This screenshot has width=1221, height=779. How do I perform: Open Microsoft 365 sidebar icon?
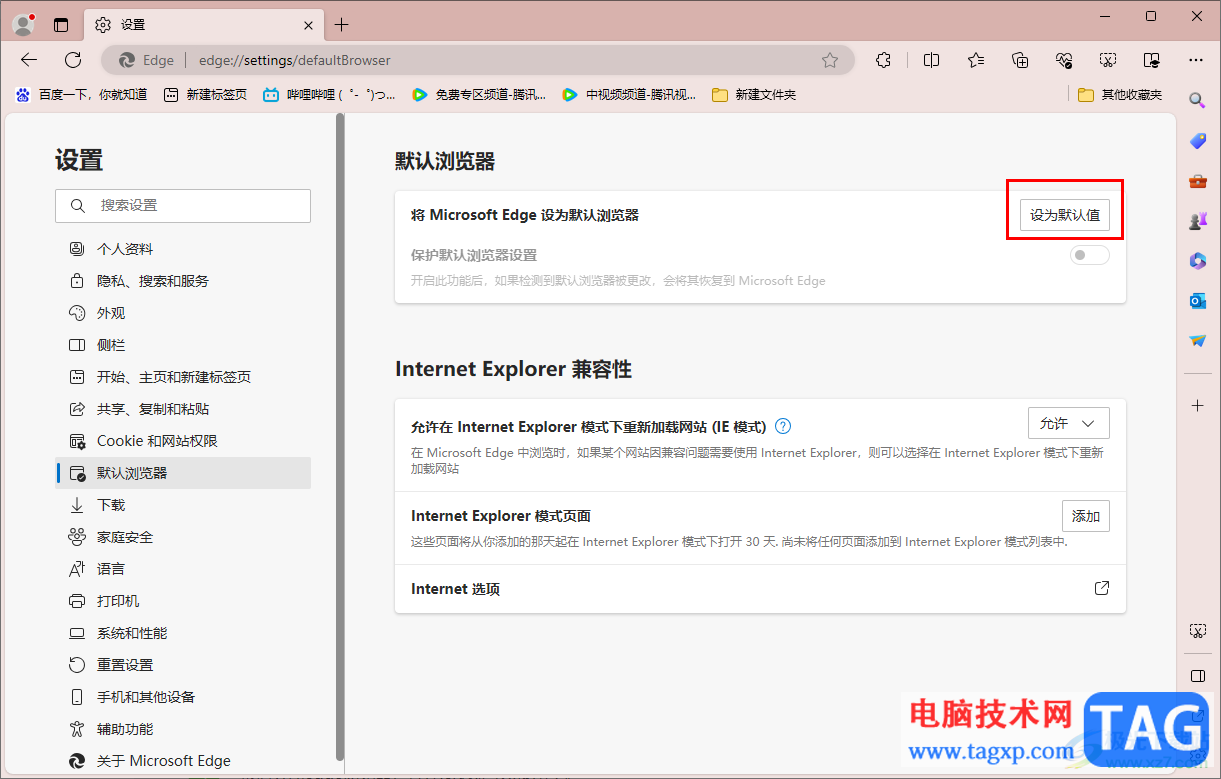[x=1197, y=261]
